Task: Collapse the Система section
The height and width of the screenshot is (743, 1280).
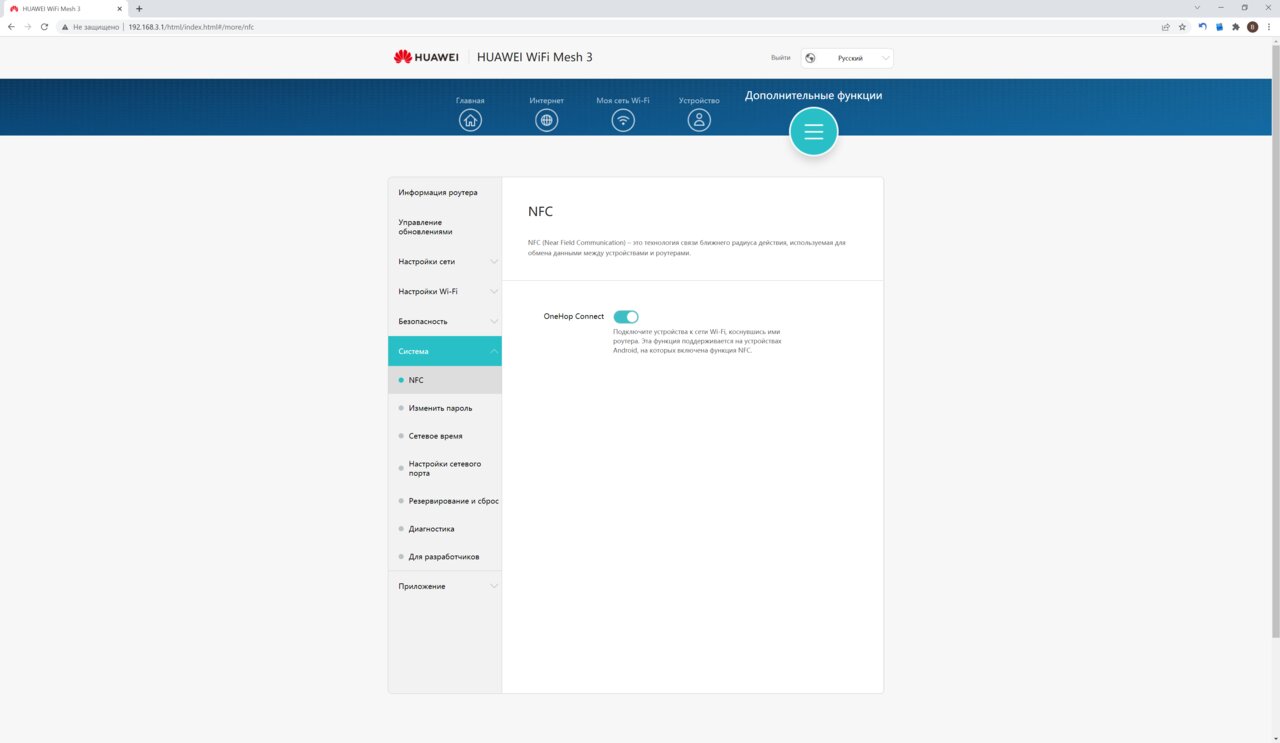Action: coord(445,351)
